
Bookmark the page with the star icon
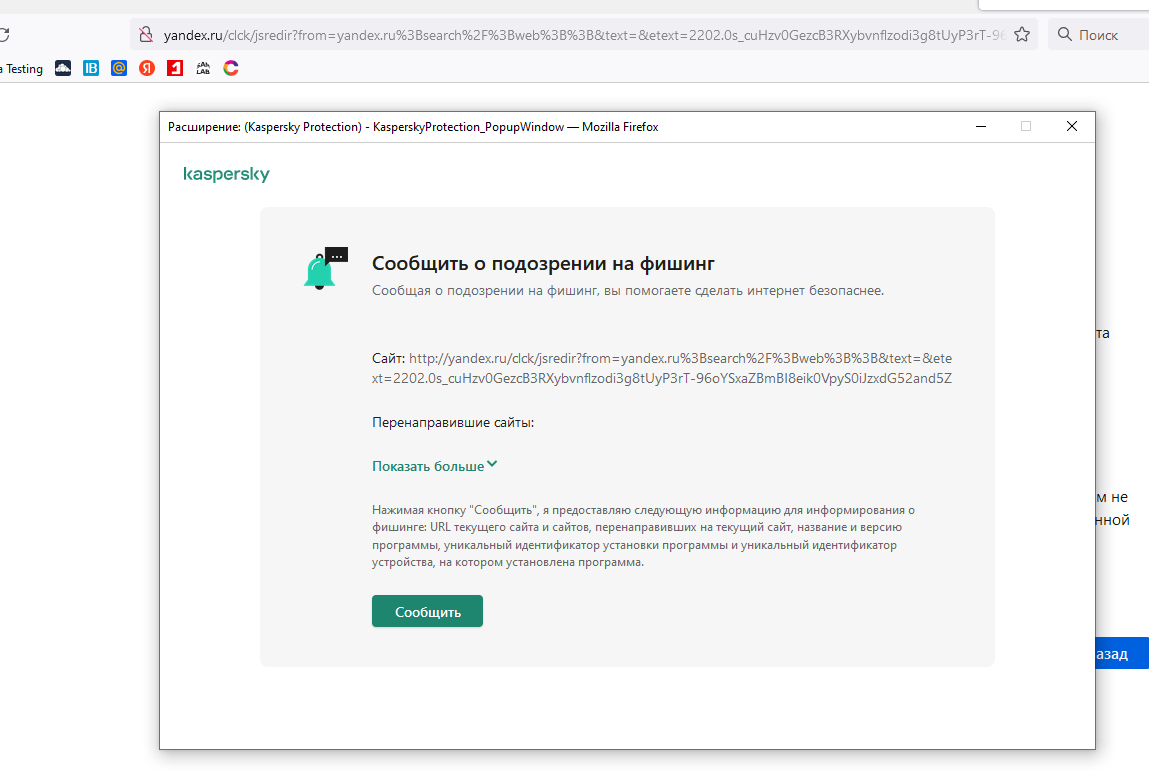pyautogui.click(x=1022, y=34)
